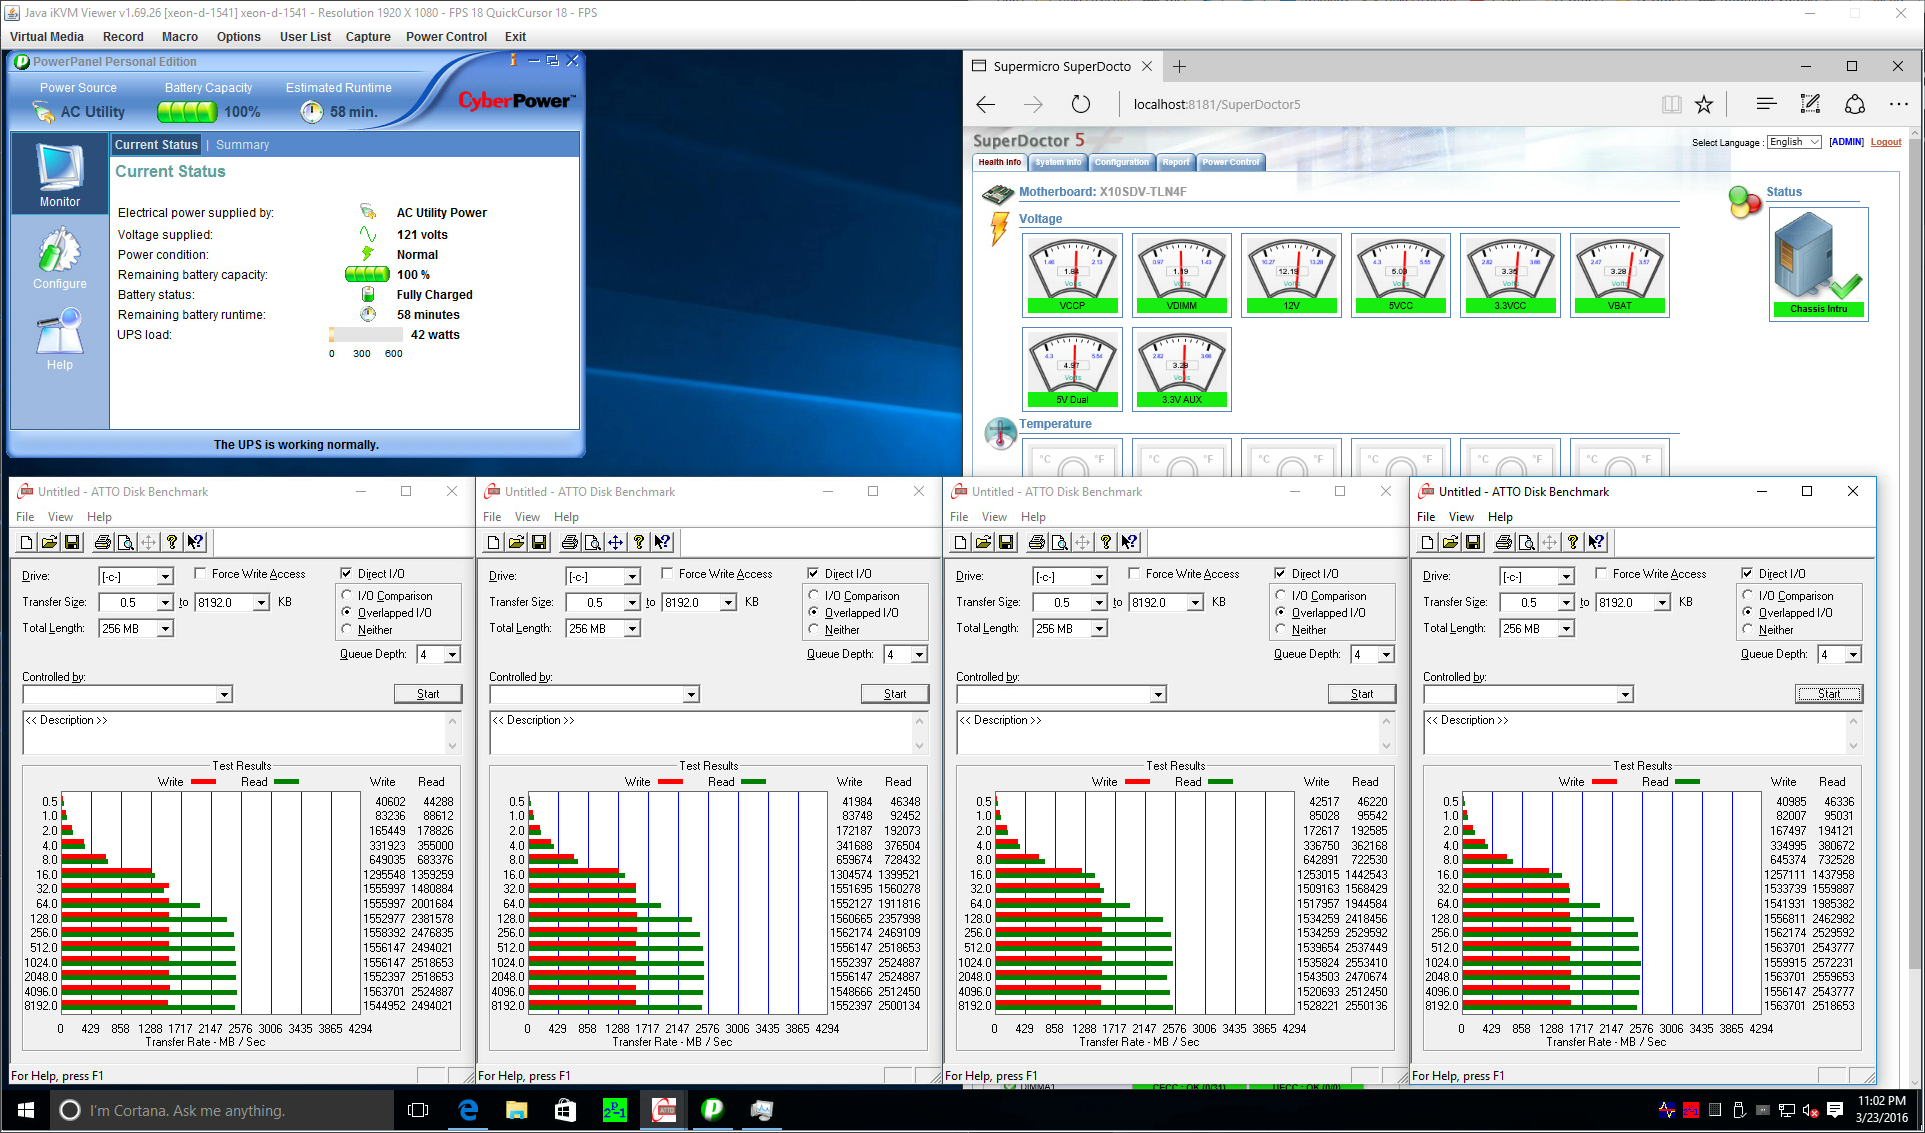This screenshot has width=1925, height=1133.
Task: Open Macro menu in iKVM viewer
Action: pos(180,37)
